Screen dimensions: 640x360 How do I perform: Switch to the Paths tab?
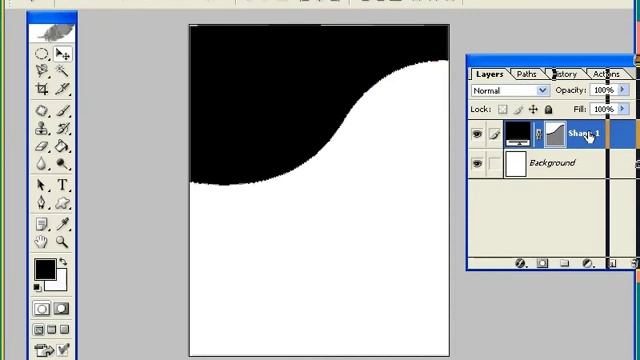tap(527, 74)
